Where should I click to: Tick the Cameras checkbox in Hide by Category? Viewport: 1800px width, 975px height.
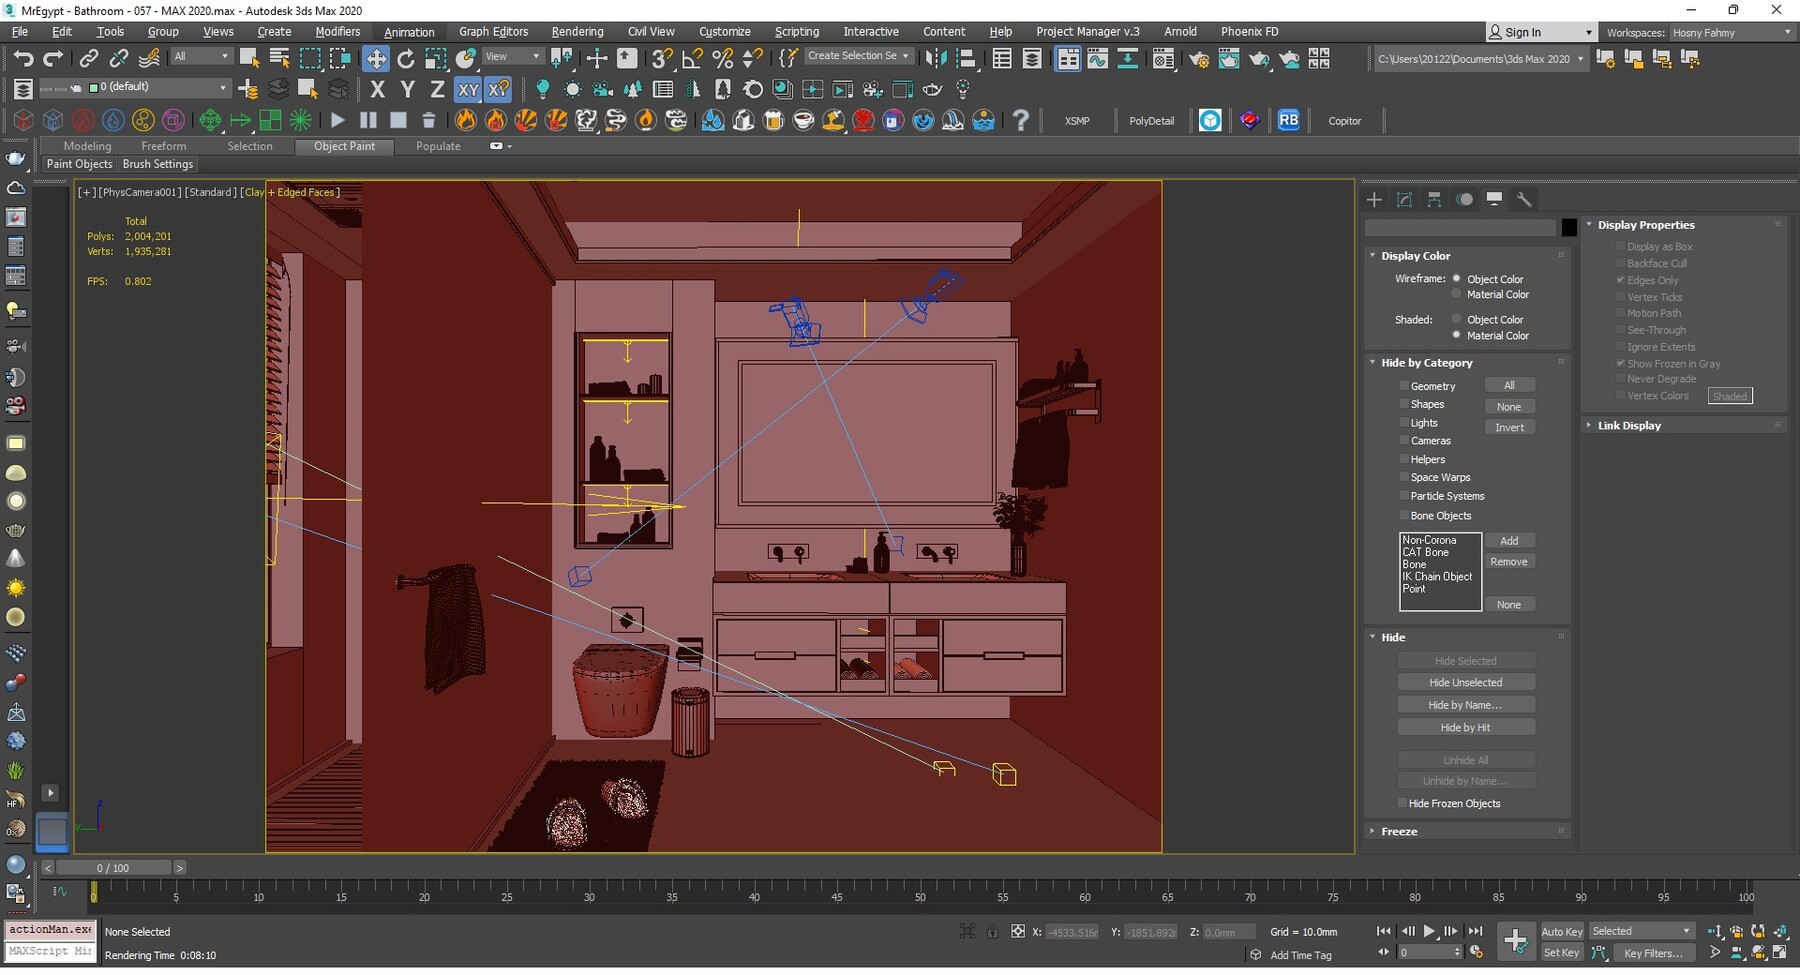tap(1404, 441)
